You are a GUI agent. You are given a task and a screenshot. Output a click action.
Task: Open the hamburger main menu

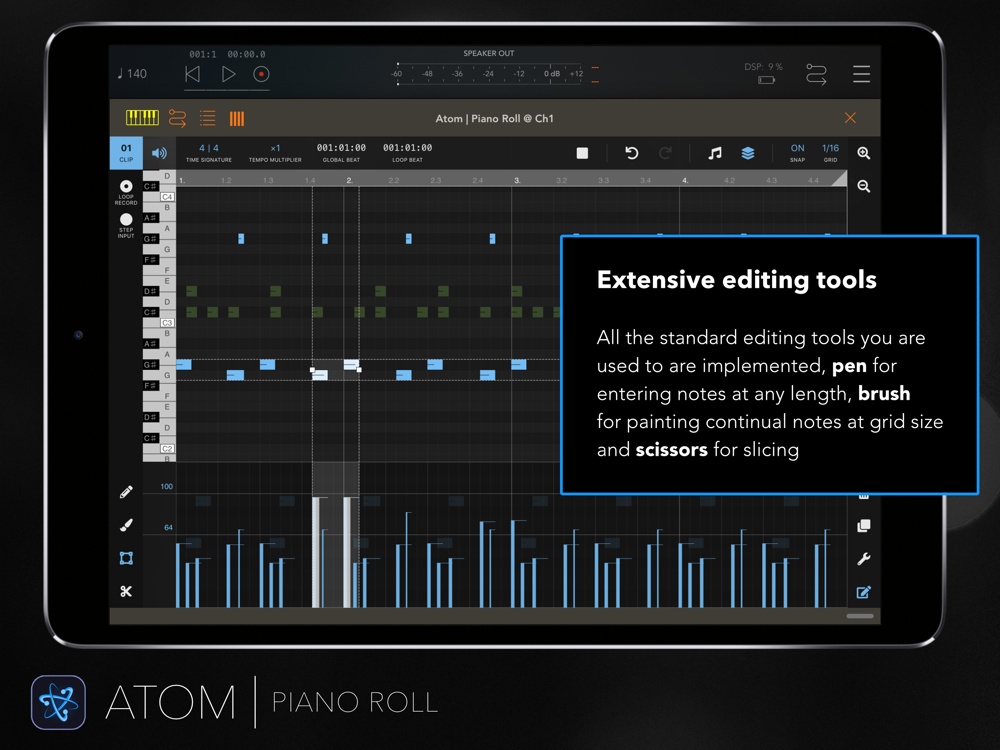(862, 74)
